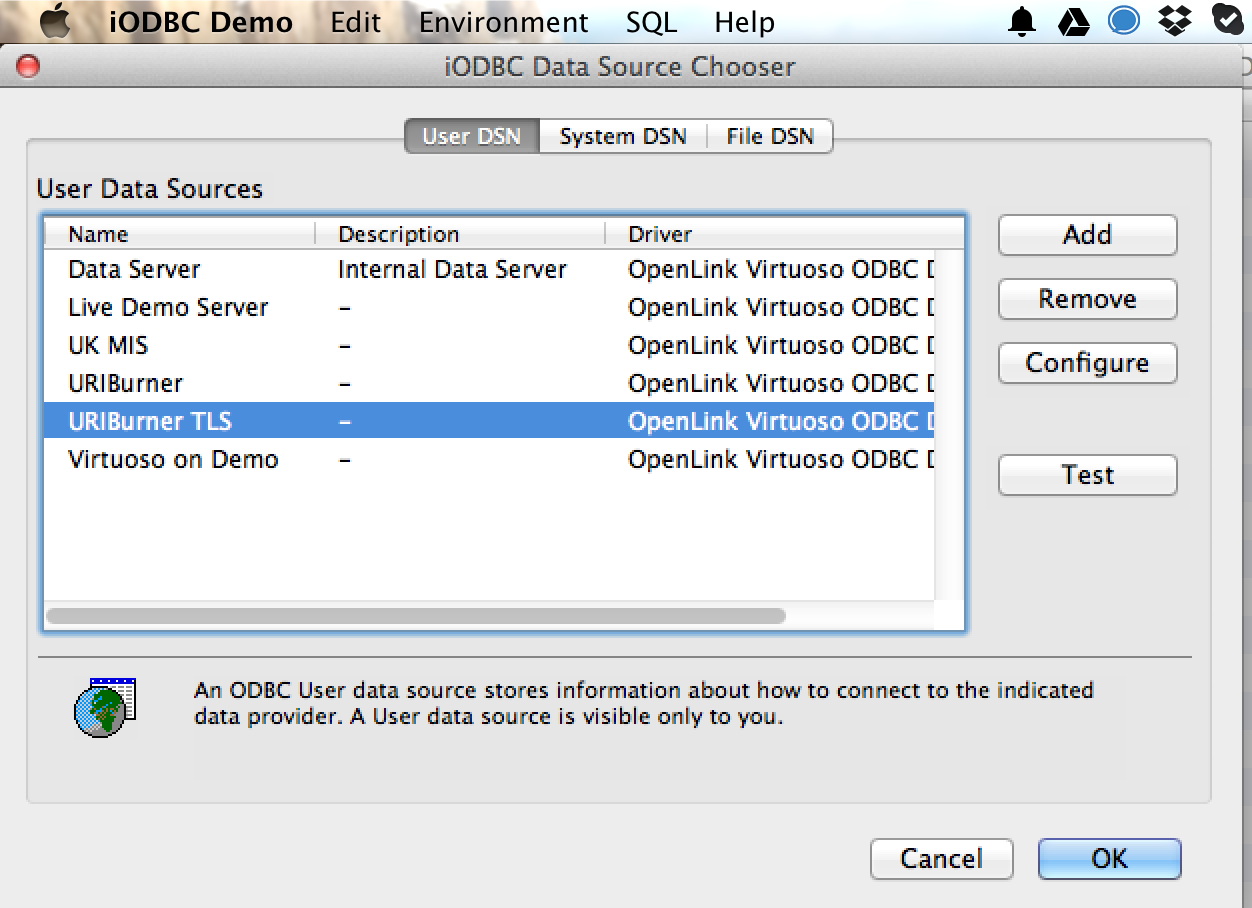Open notifications bell in menu bar

click(1022, 21)
